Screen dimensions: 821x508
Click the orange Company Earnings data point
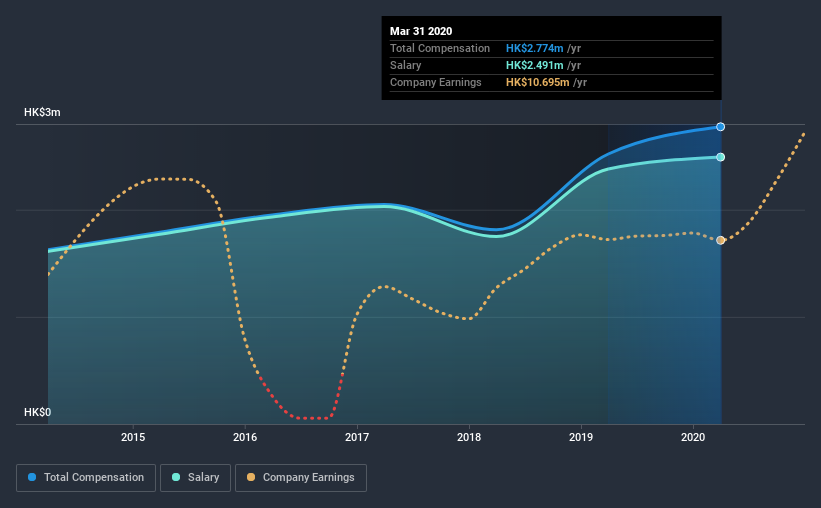point(720,240)
